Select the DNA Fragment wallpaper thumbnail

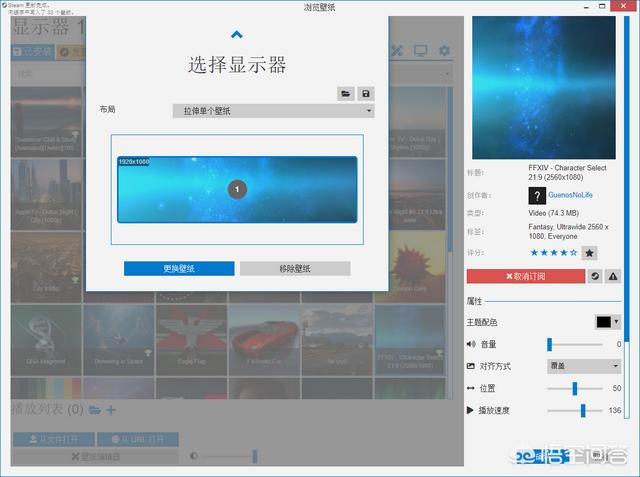click(x=46, y=340)
